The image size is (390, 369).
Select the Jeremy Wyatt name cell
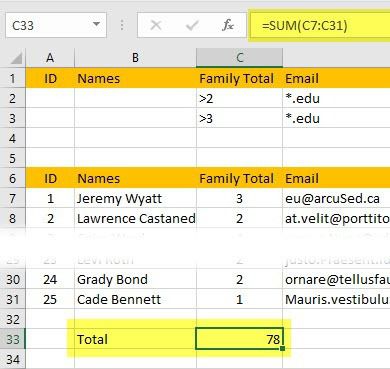pyautogui.click(x=135, y=198)
